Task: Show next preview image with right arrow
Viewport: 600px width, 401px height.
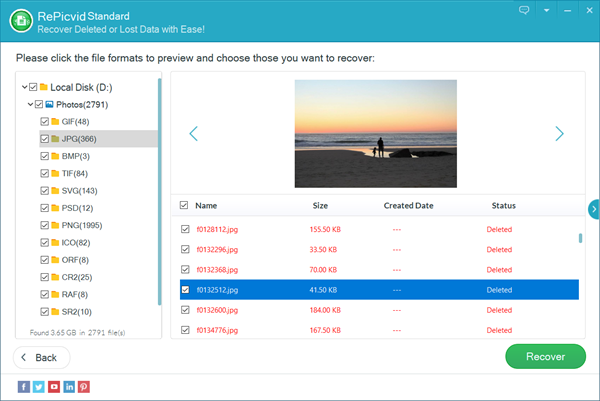Action: pos(559,134)
